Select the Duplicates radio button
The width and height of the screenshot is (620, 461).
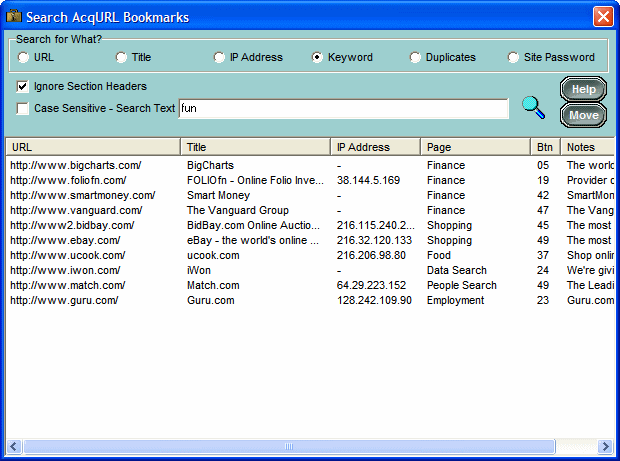pyautogui.click(x=415, y=57)
